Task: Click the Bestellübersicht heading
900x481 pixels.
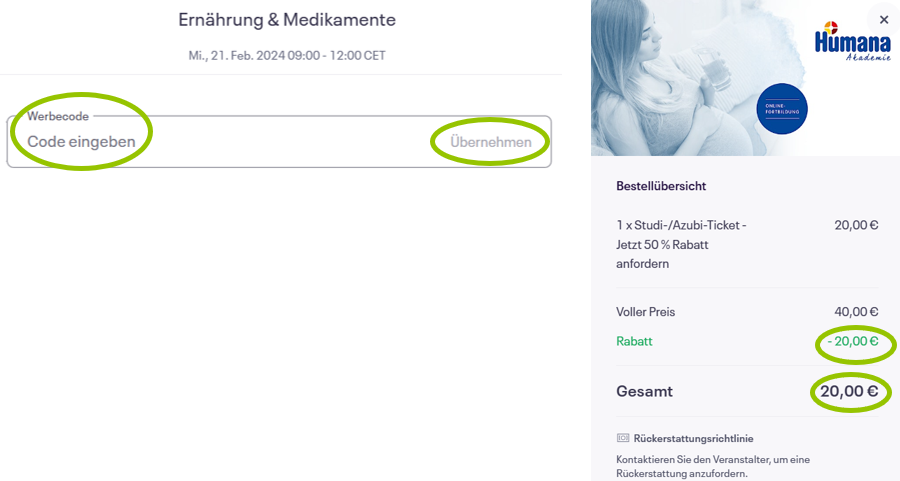Action: coord(661,186)
